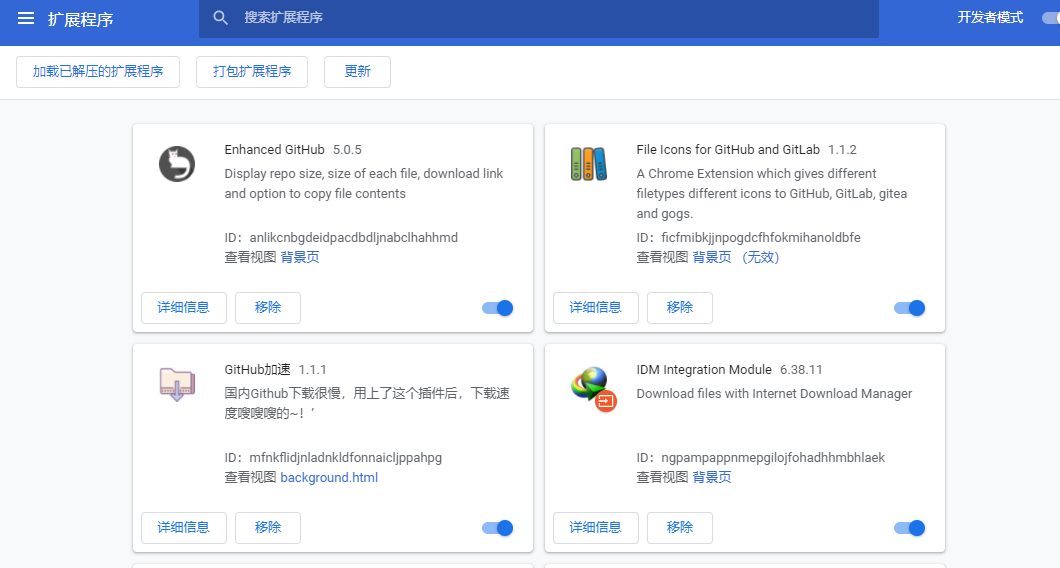Click the 打包扩展程序 button
Viewport: 1060px width, 568px height.
[x=252, y=72]
